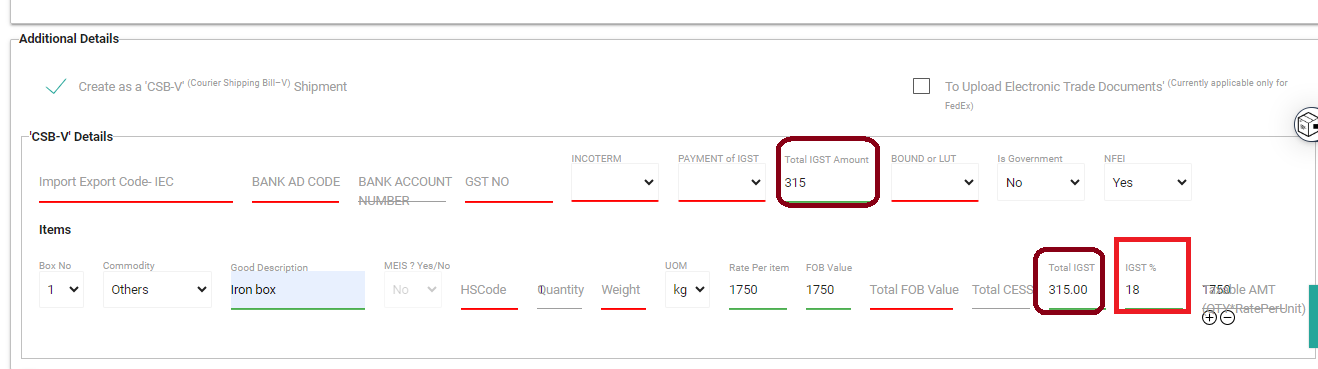Uncheck the Create as CSB-V shipment checkmark
The image size is (1318, 369).
(x=56, y=87)
